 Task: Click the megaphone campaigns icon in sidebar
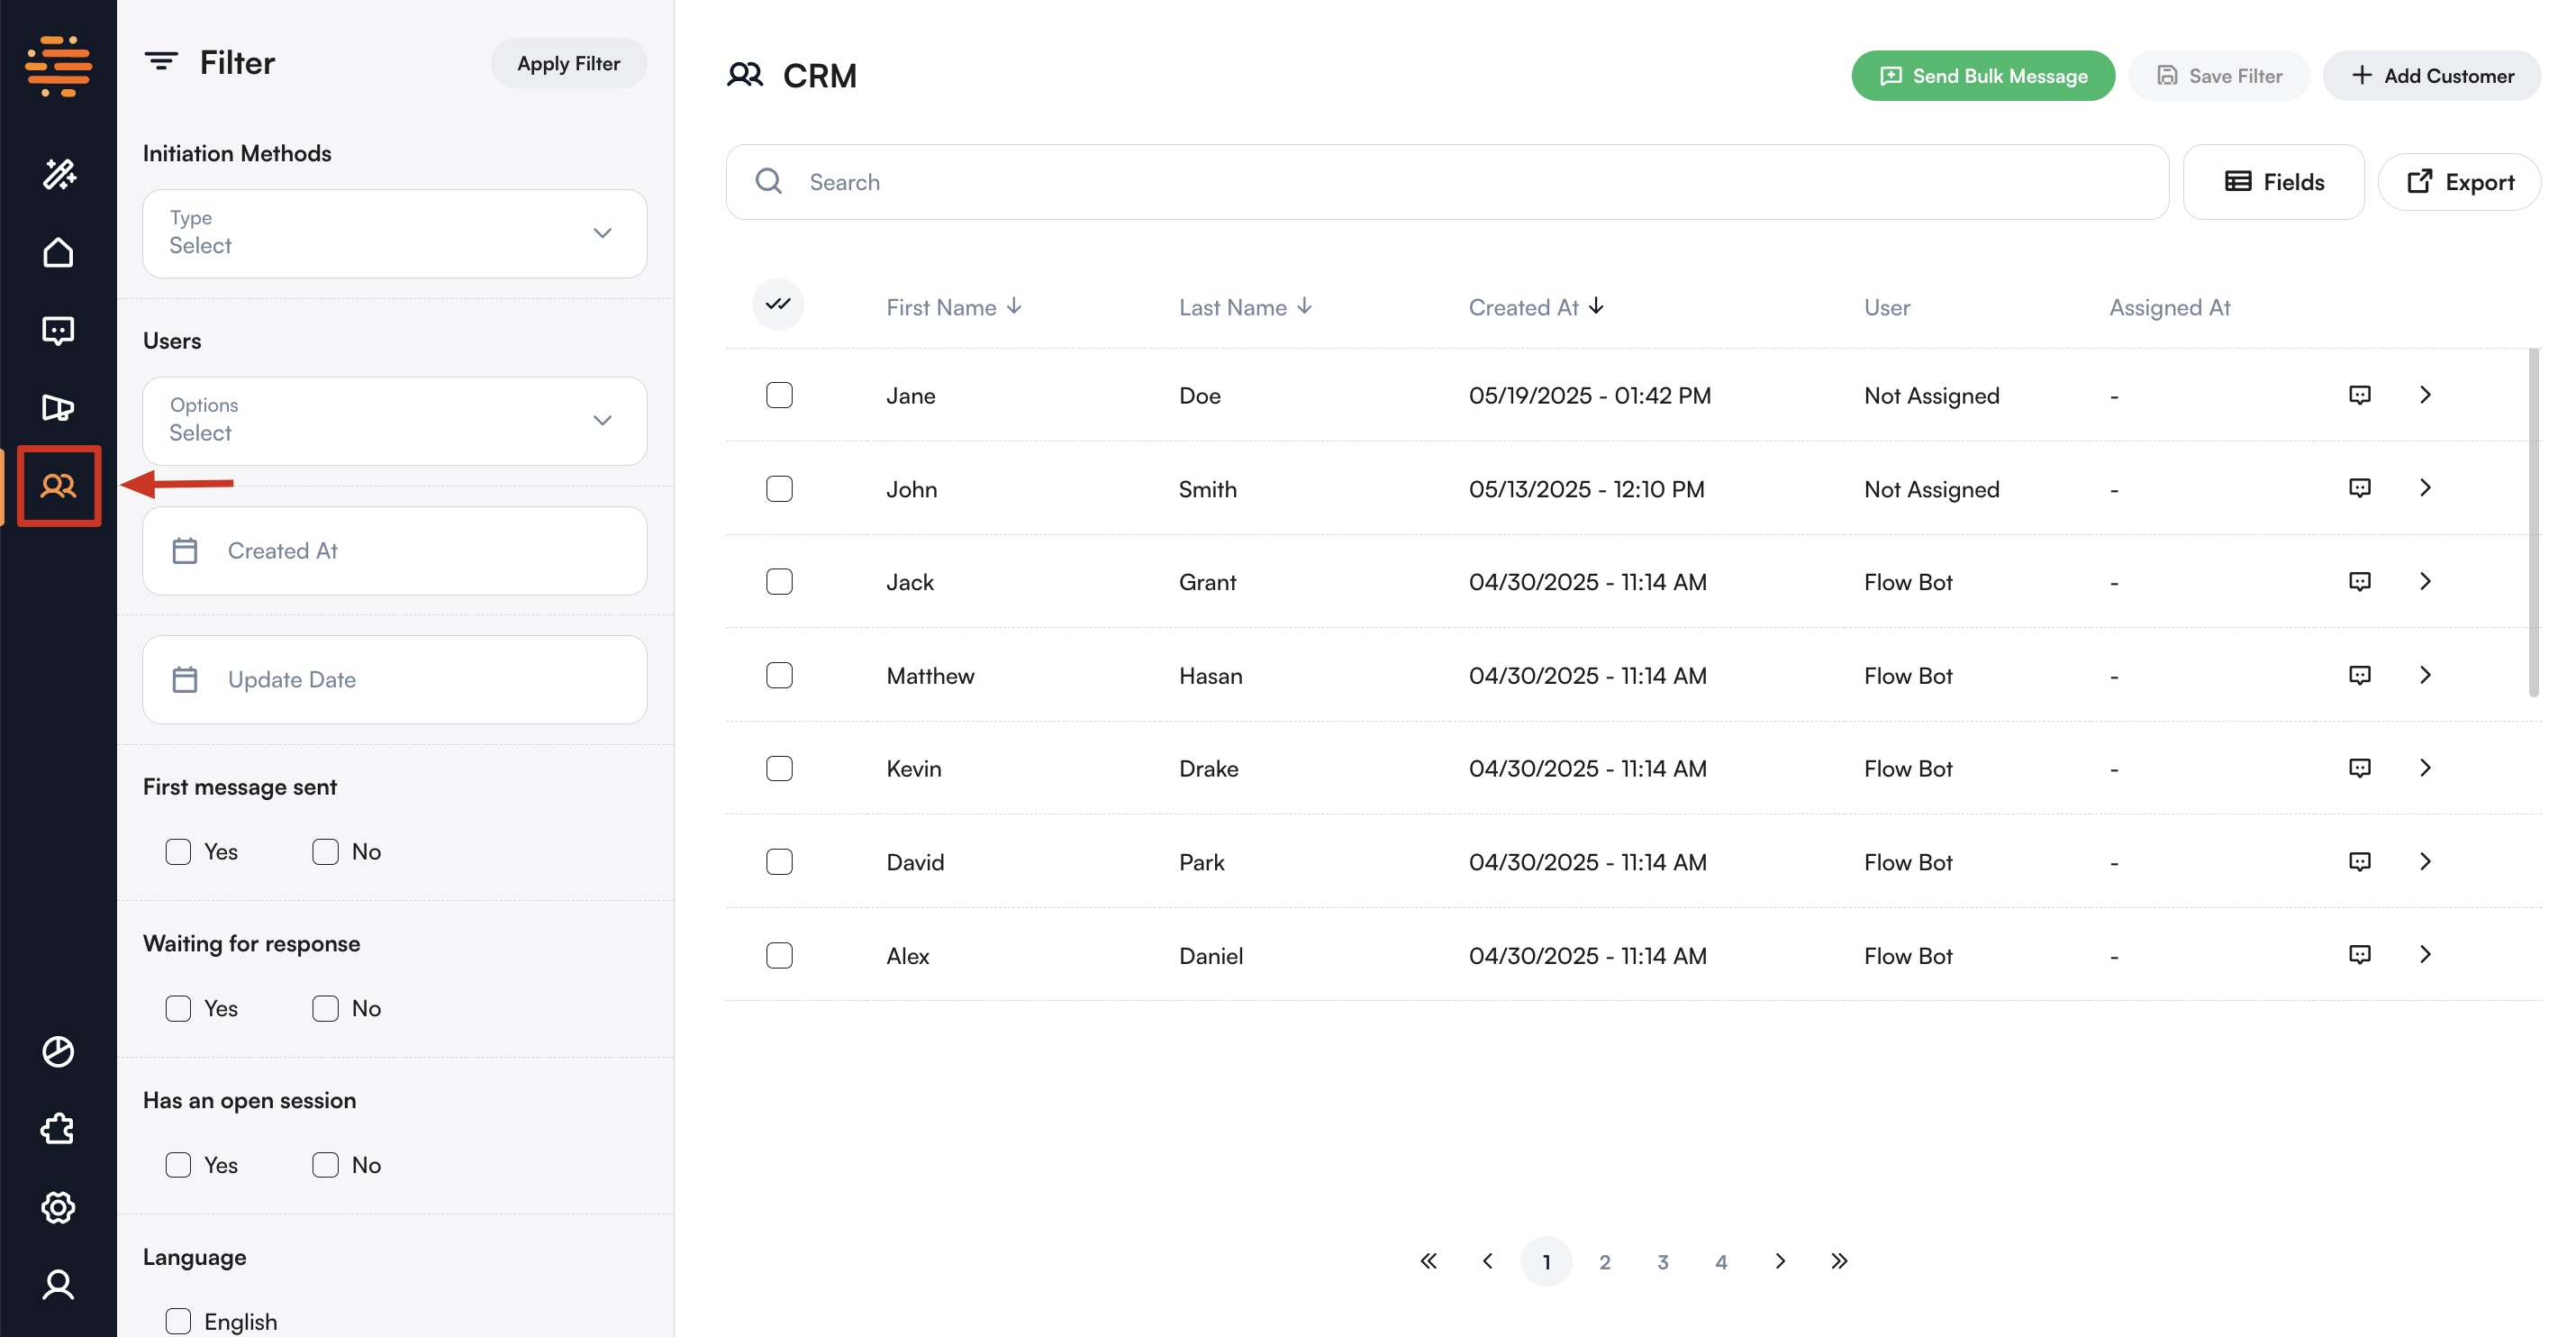point(58,408)
